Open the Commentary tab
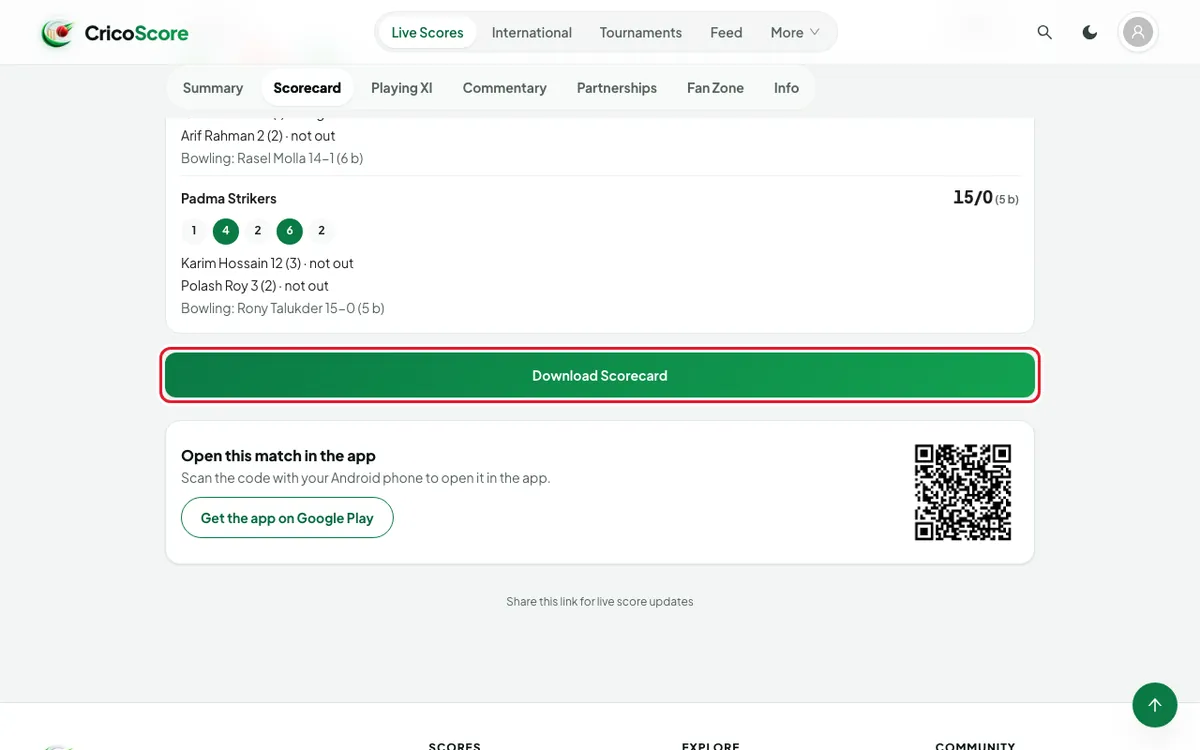1200x750 pixels. click(505, 88)
